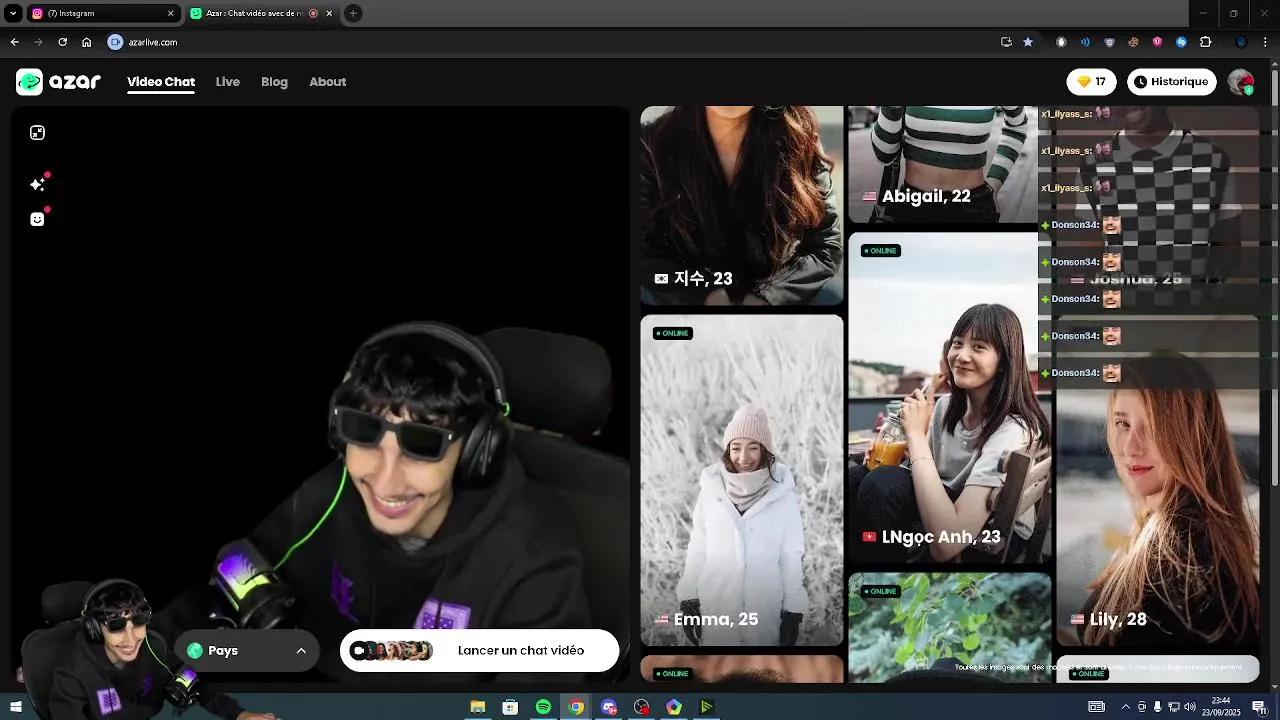
Task: Toggle the video layout expand icon
Action: click(37, 133)
